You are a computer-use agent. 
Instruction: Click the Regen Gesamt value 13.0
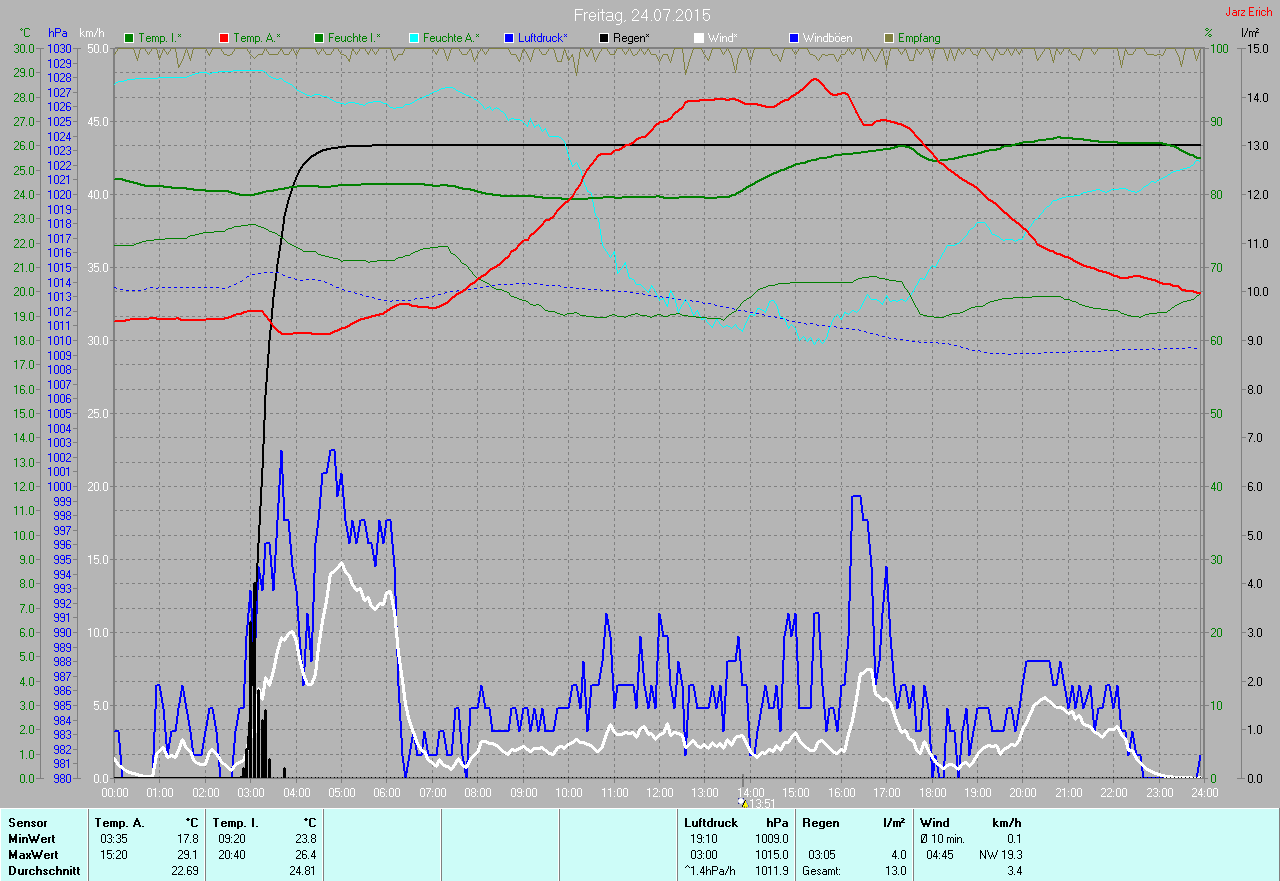pos(896,871)
